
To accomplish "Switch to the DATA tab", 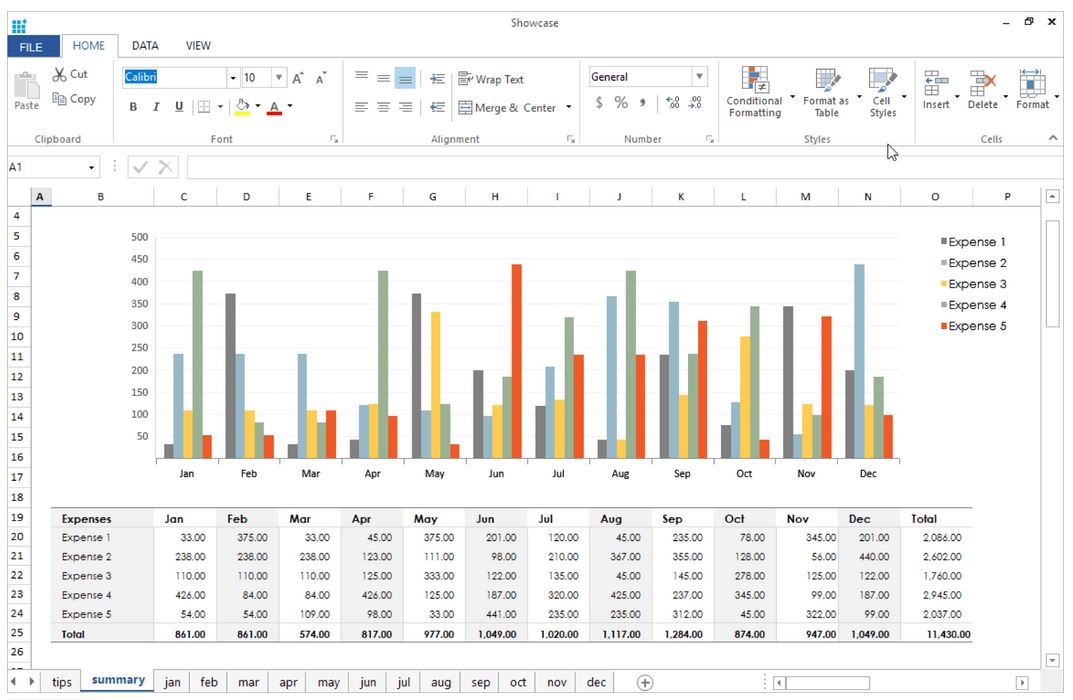I will (145, 46).
